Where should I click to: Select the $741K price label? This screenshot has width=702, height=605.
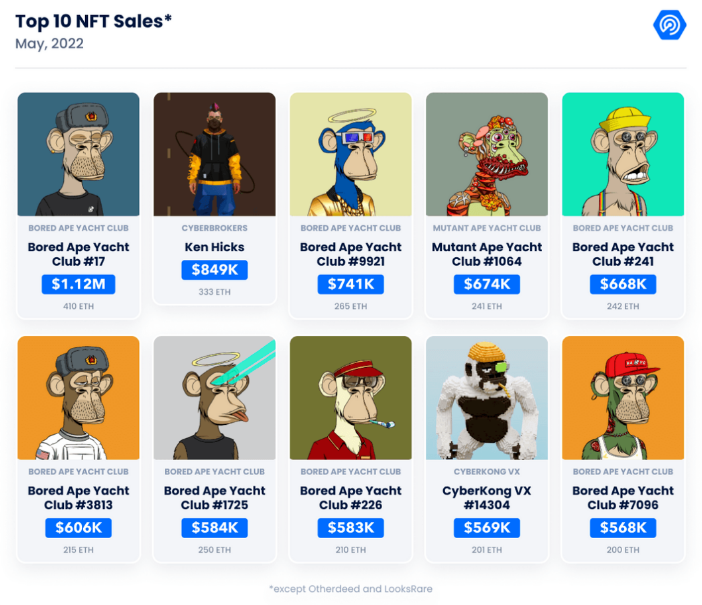(x=351, y=284)
